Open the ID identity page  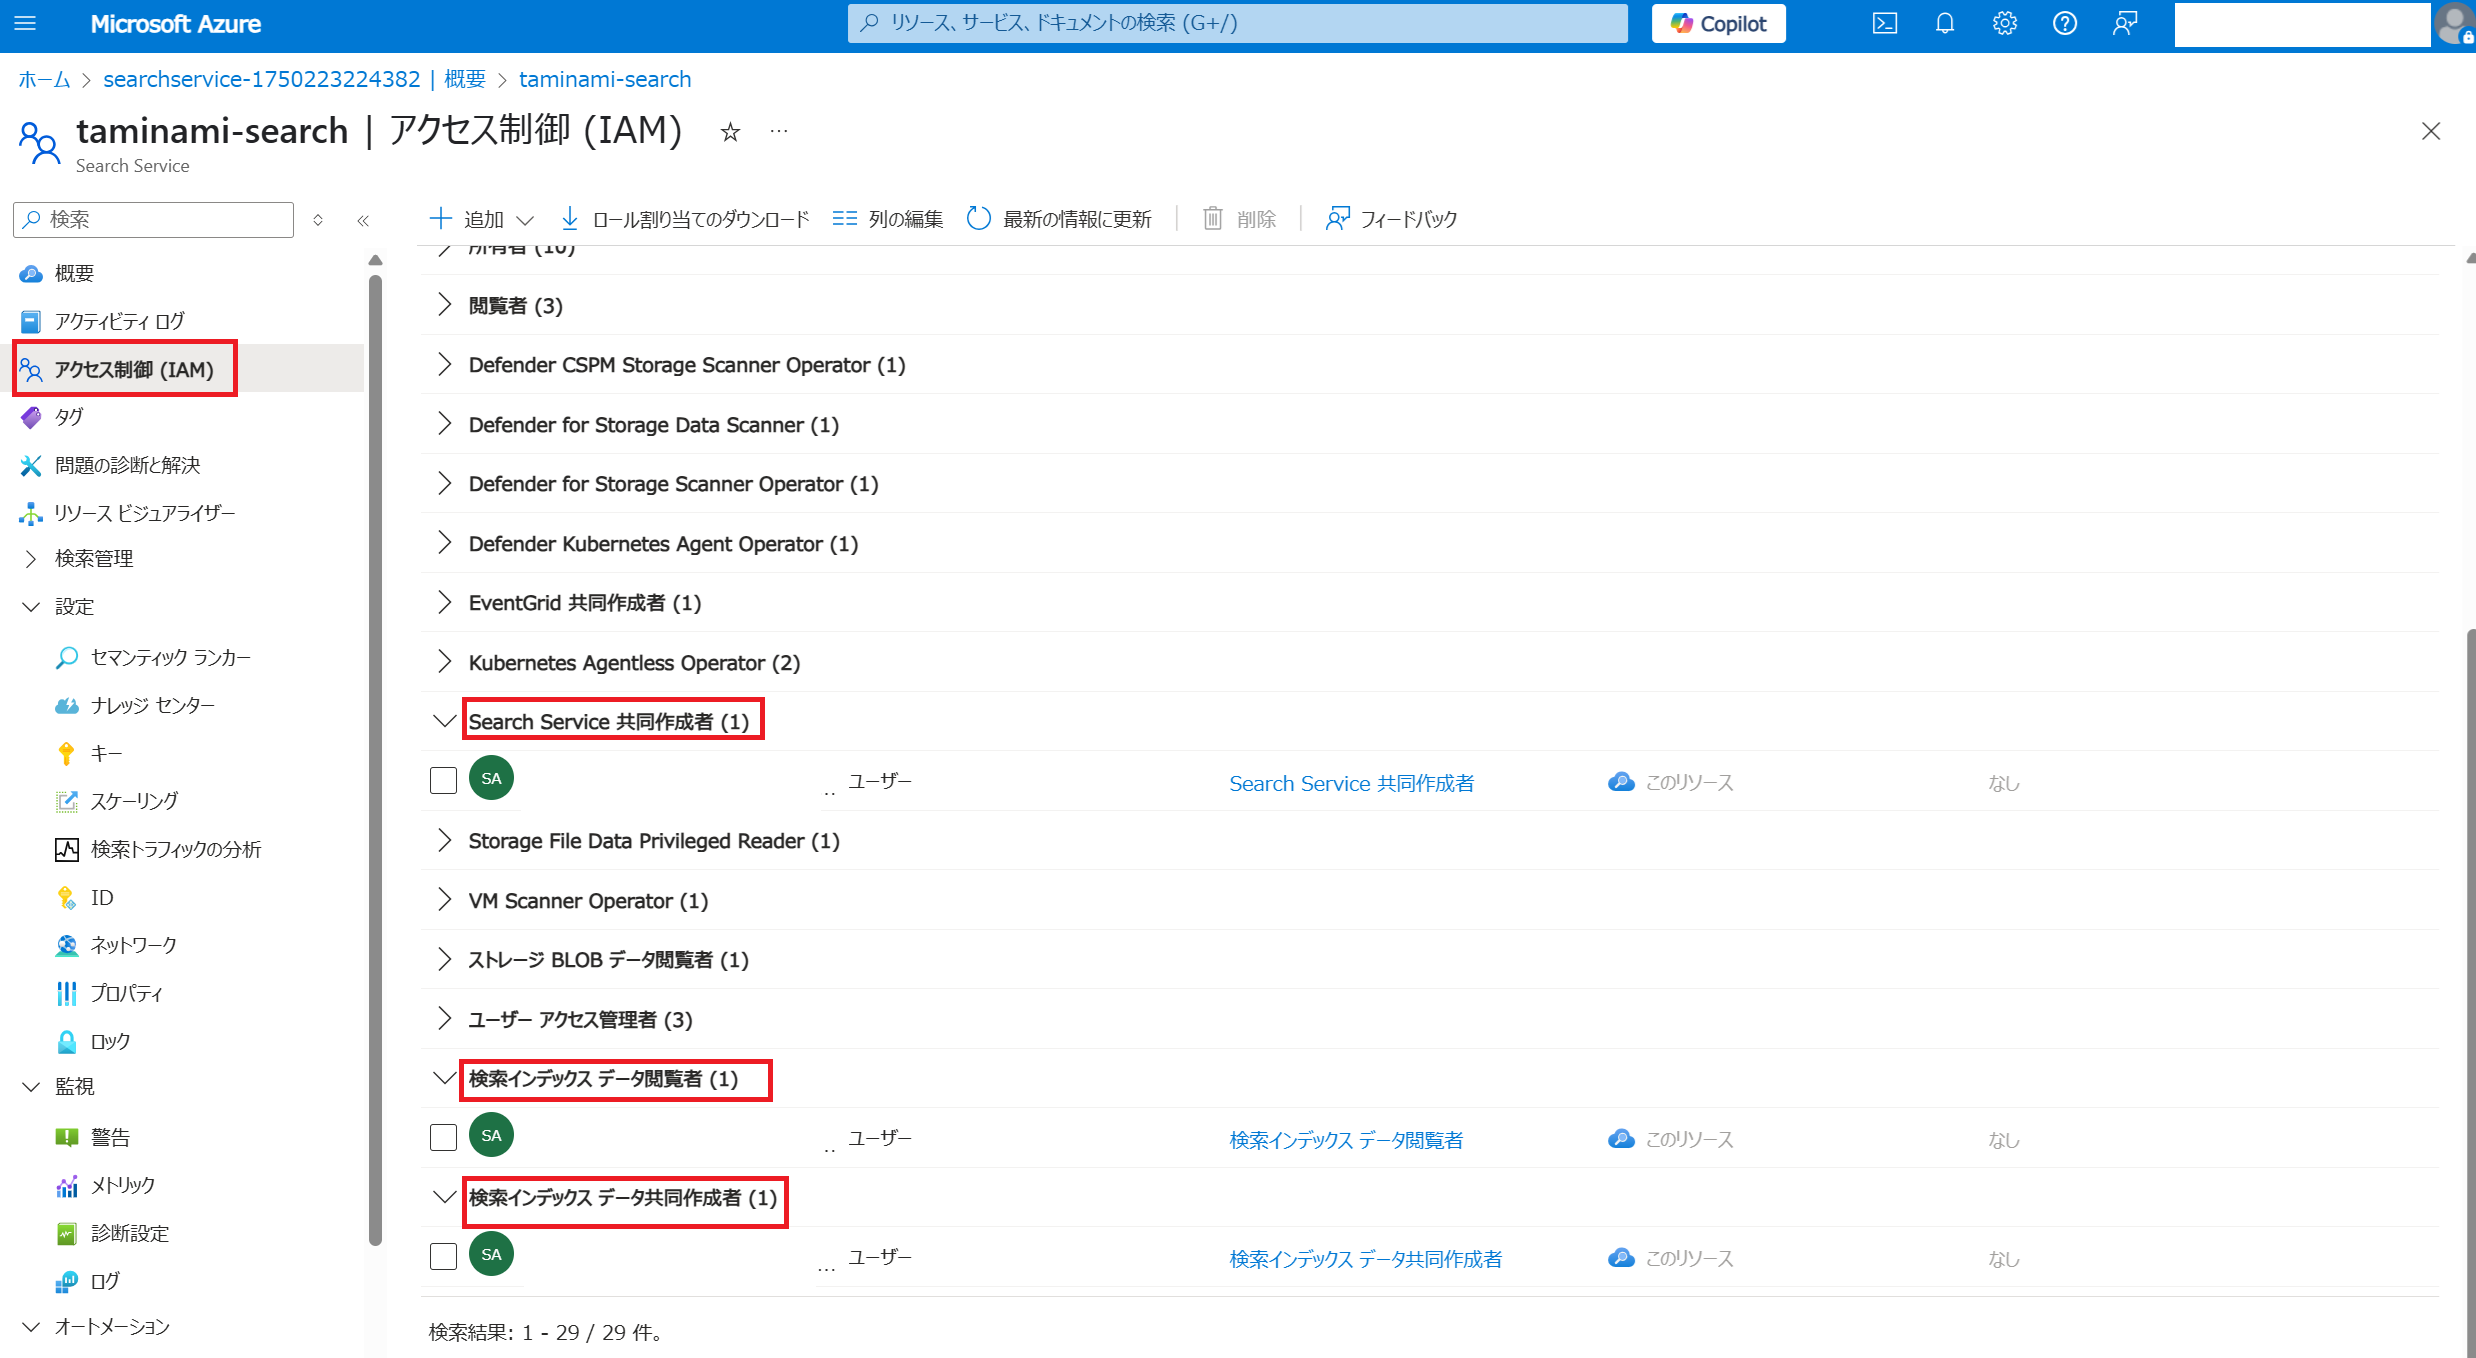click(102, 897)
